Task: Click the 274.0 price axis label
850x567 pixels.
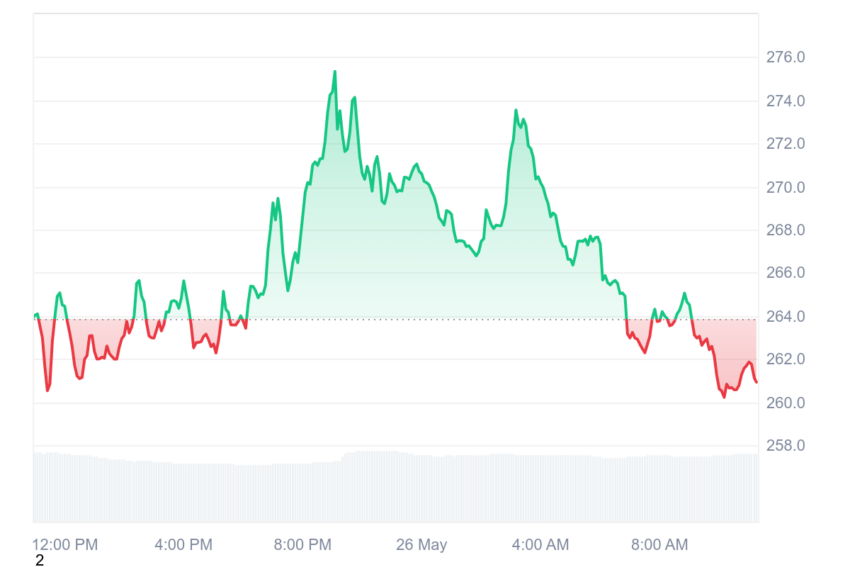Action: pos(785,101)
